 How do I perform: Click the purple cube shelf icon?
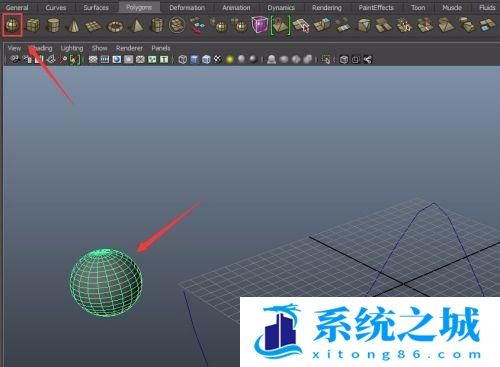(x=260, y=25)
